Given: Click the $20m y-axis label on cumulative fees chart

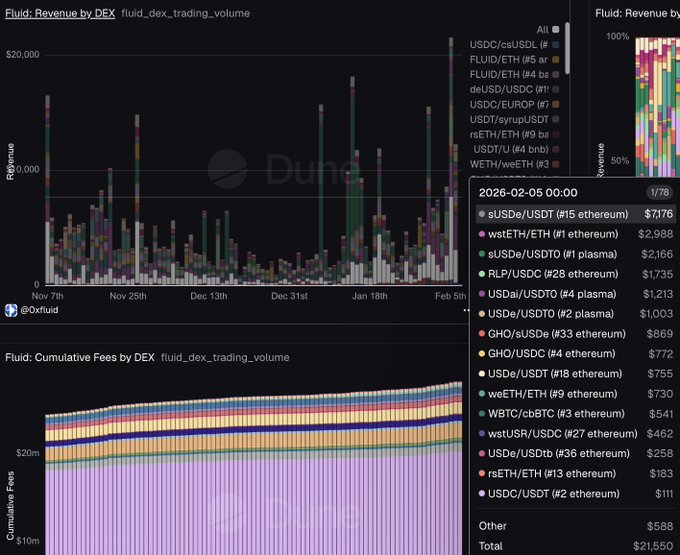Looking at the screenshot, I should [27, 453].
